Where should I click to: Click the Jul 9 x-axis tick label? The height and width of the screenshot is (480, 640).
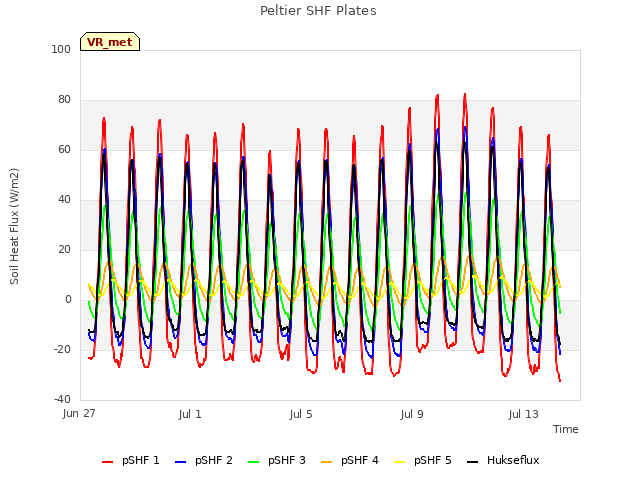coord(412,414)
